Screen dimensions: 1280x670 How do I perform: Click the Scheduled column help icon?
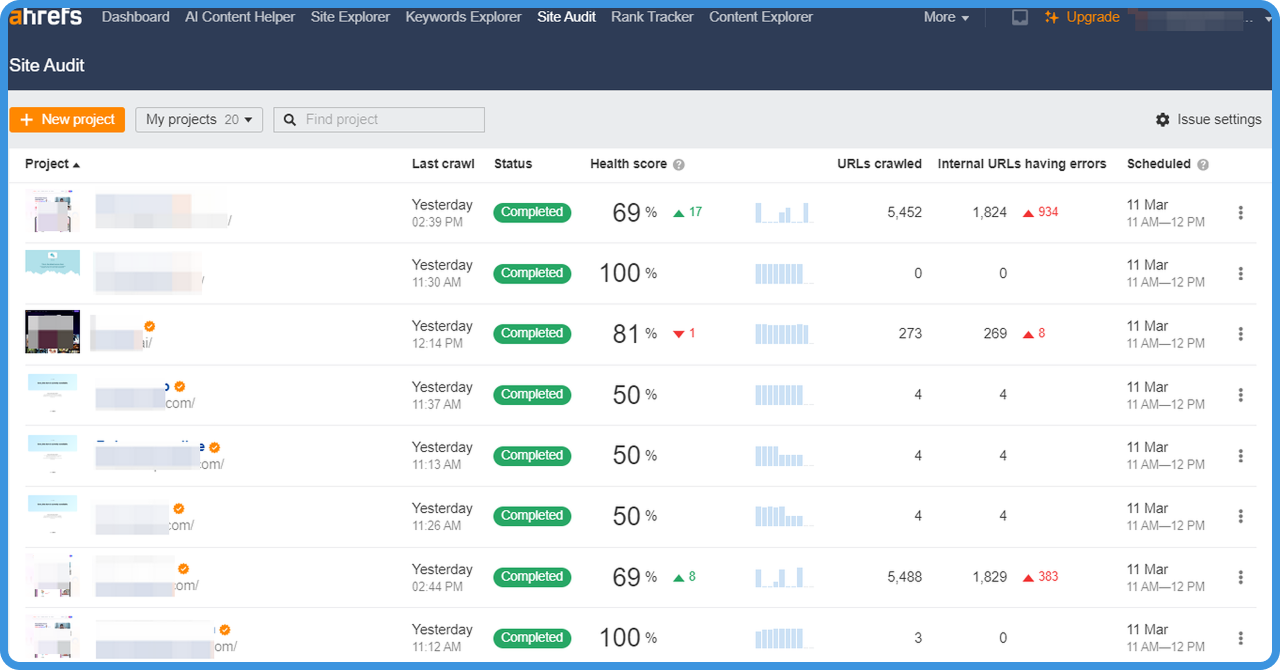point(1203,165)
